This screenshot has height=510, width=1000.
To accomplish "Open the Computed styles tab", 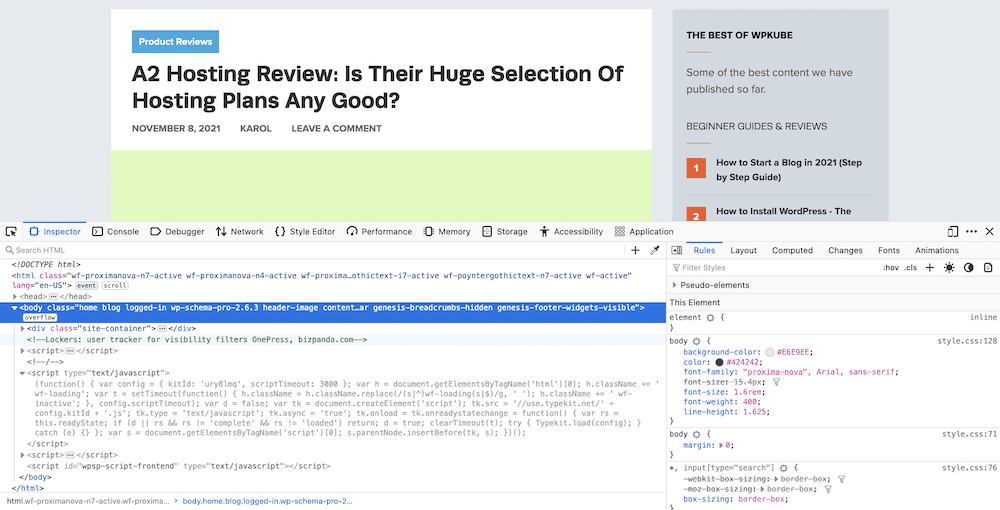I will coord(792,250).
